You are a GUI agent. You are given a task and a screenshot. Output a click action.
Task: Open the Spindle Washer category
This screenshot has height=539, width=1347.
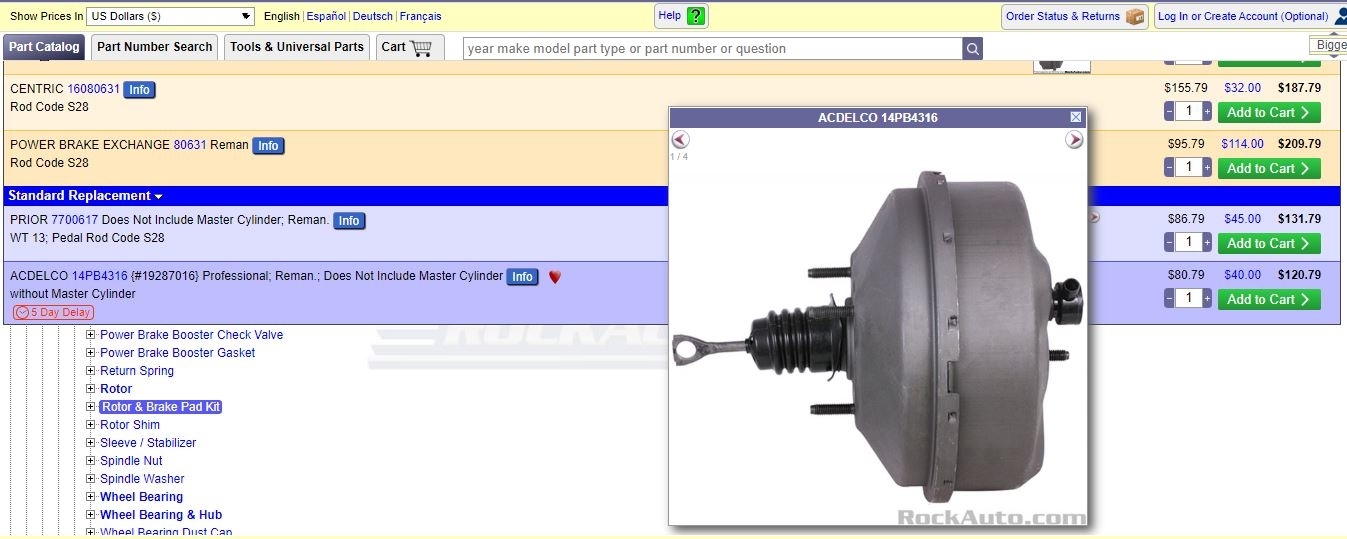tap(142, 479)
